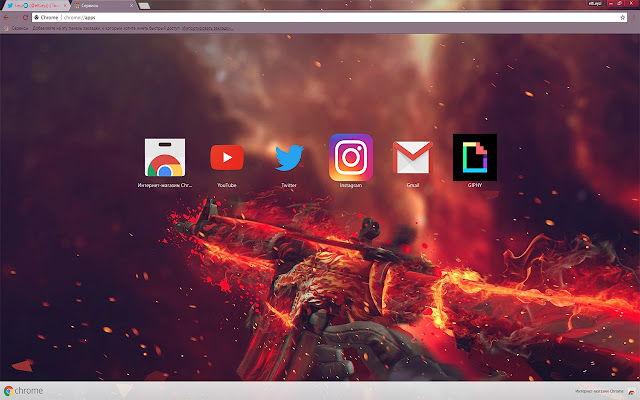Screen dimensions: 640x400
Task: Open the Chrome Web Store app
Action: pos(164,158)
